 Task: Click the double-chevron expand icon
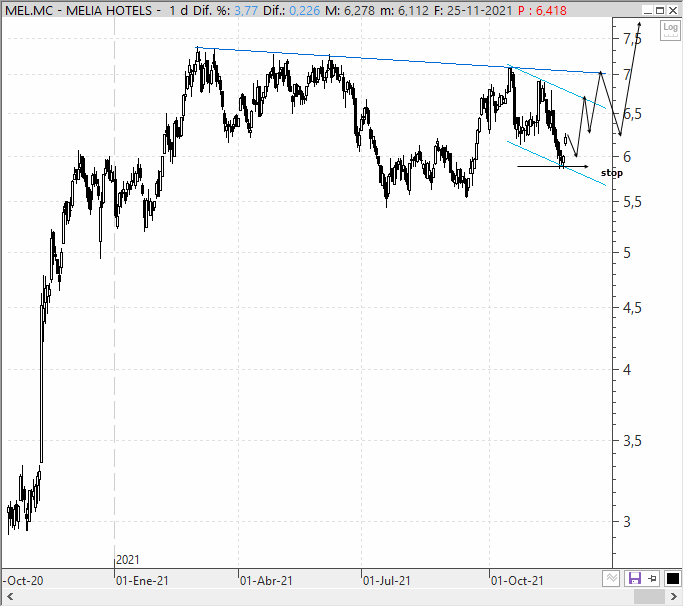[x=611, y=579]
